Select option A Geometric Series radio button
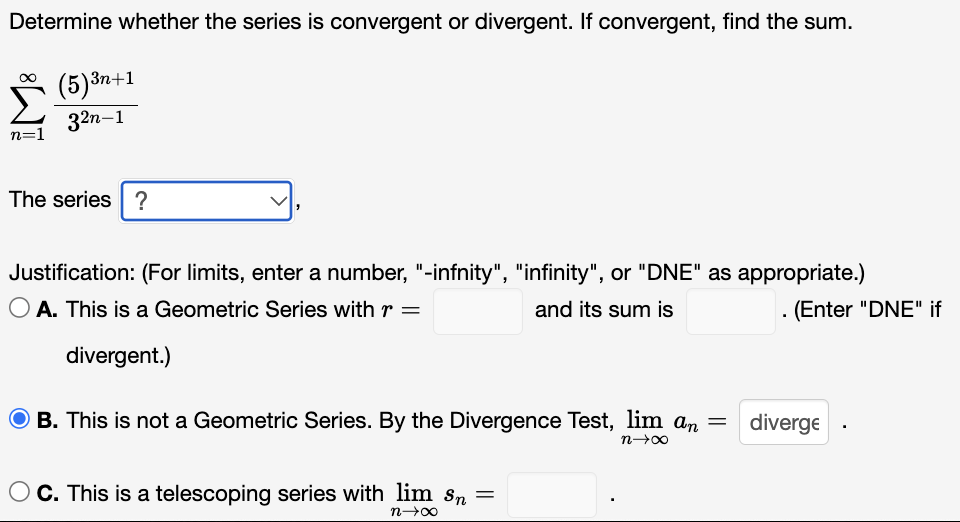 (x=20, y=308)
